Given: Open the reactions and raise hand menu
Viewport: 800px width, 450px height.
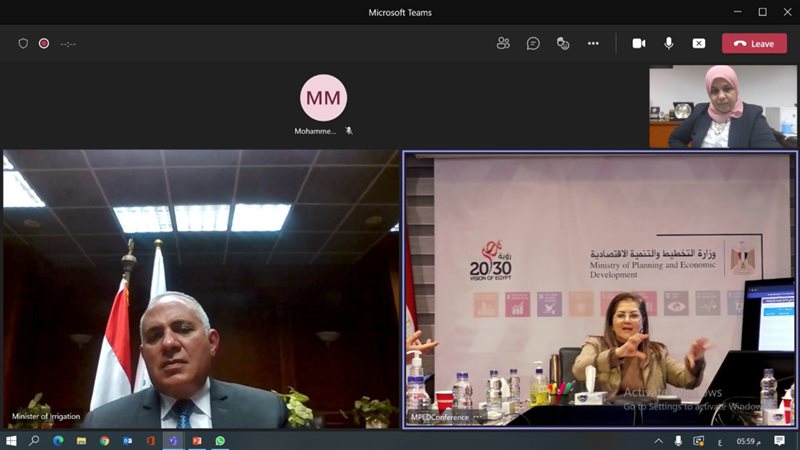Looking at the screenshot, I should pyautogui.click(x=563, y=43).
